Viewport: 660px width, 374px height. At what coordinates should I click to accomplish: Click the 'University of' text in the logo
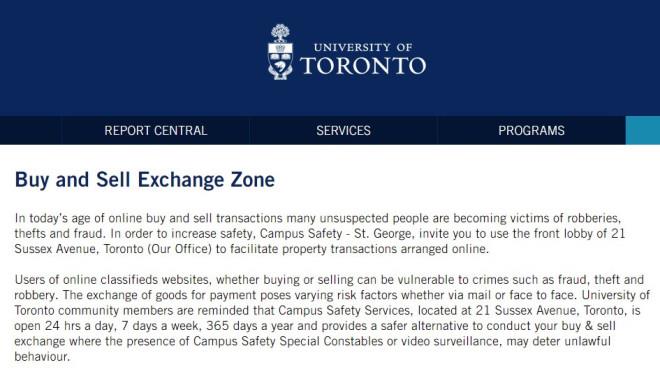pyautogui.click(x=363, y=47)
